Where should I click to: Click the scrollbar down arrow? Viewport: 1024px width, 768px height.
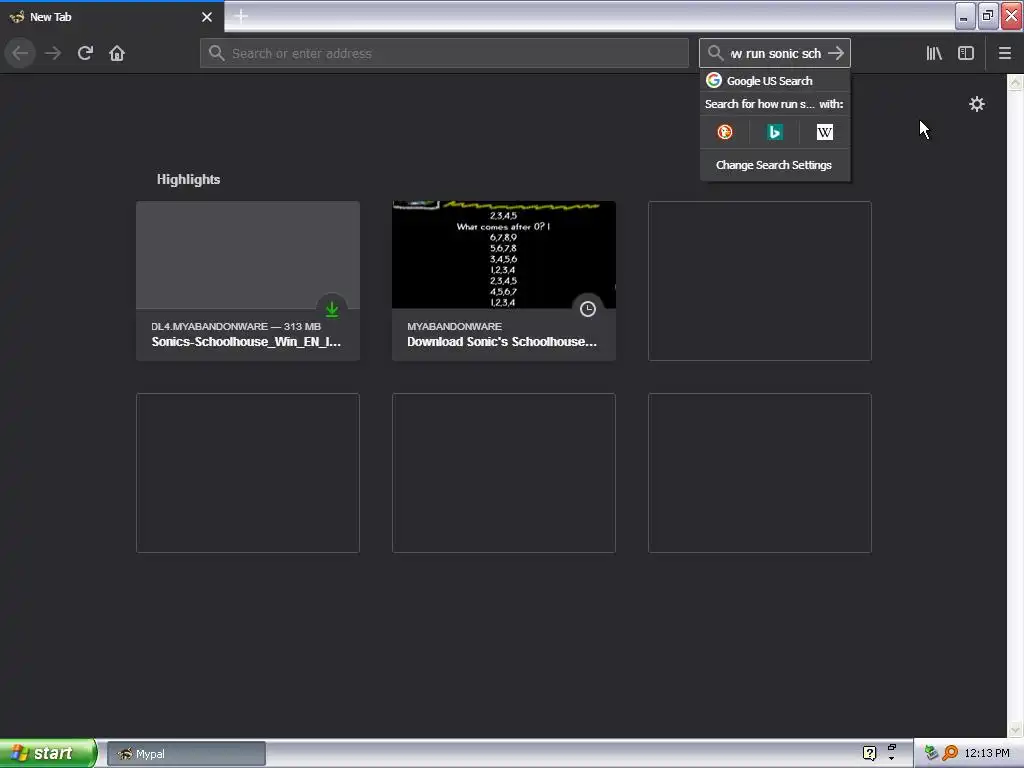(x=1015, y=729)
